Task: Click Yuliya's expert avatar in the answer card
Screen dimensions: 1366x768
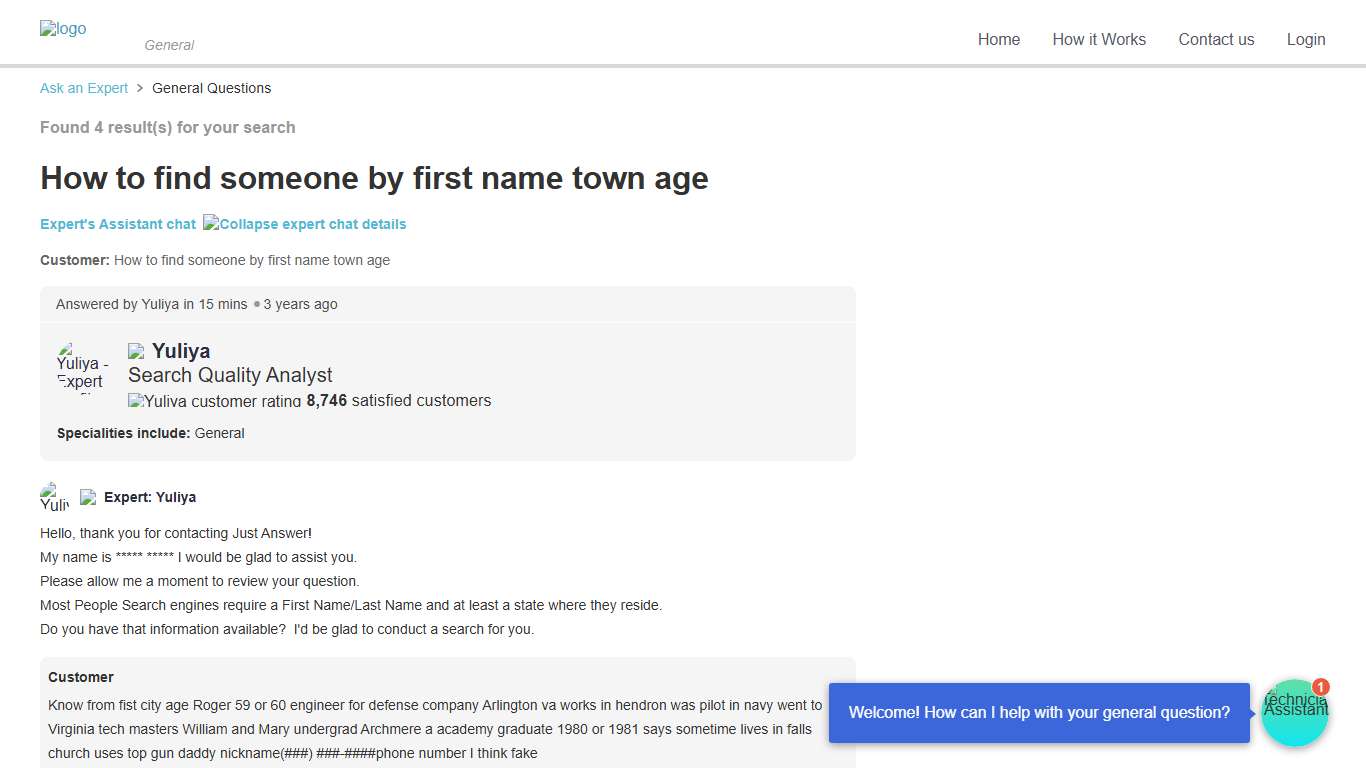Action: click(x=83, y=370)
